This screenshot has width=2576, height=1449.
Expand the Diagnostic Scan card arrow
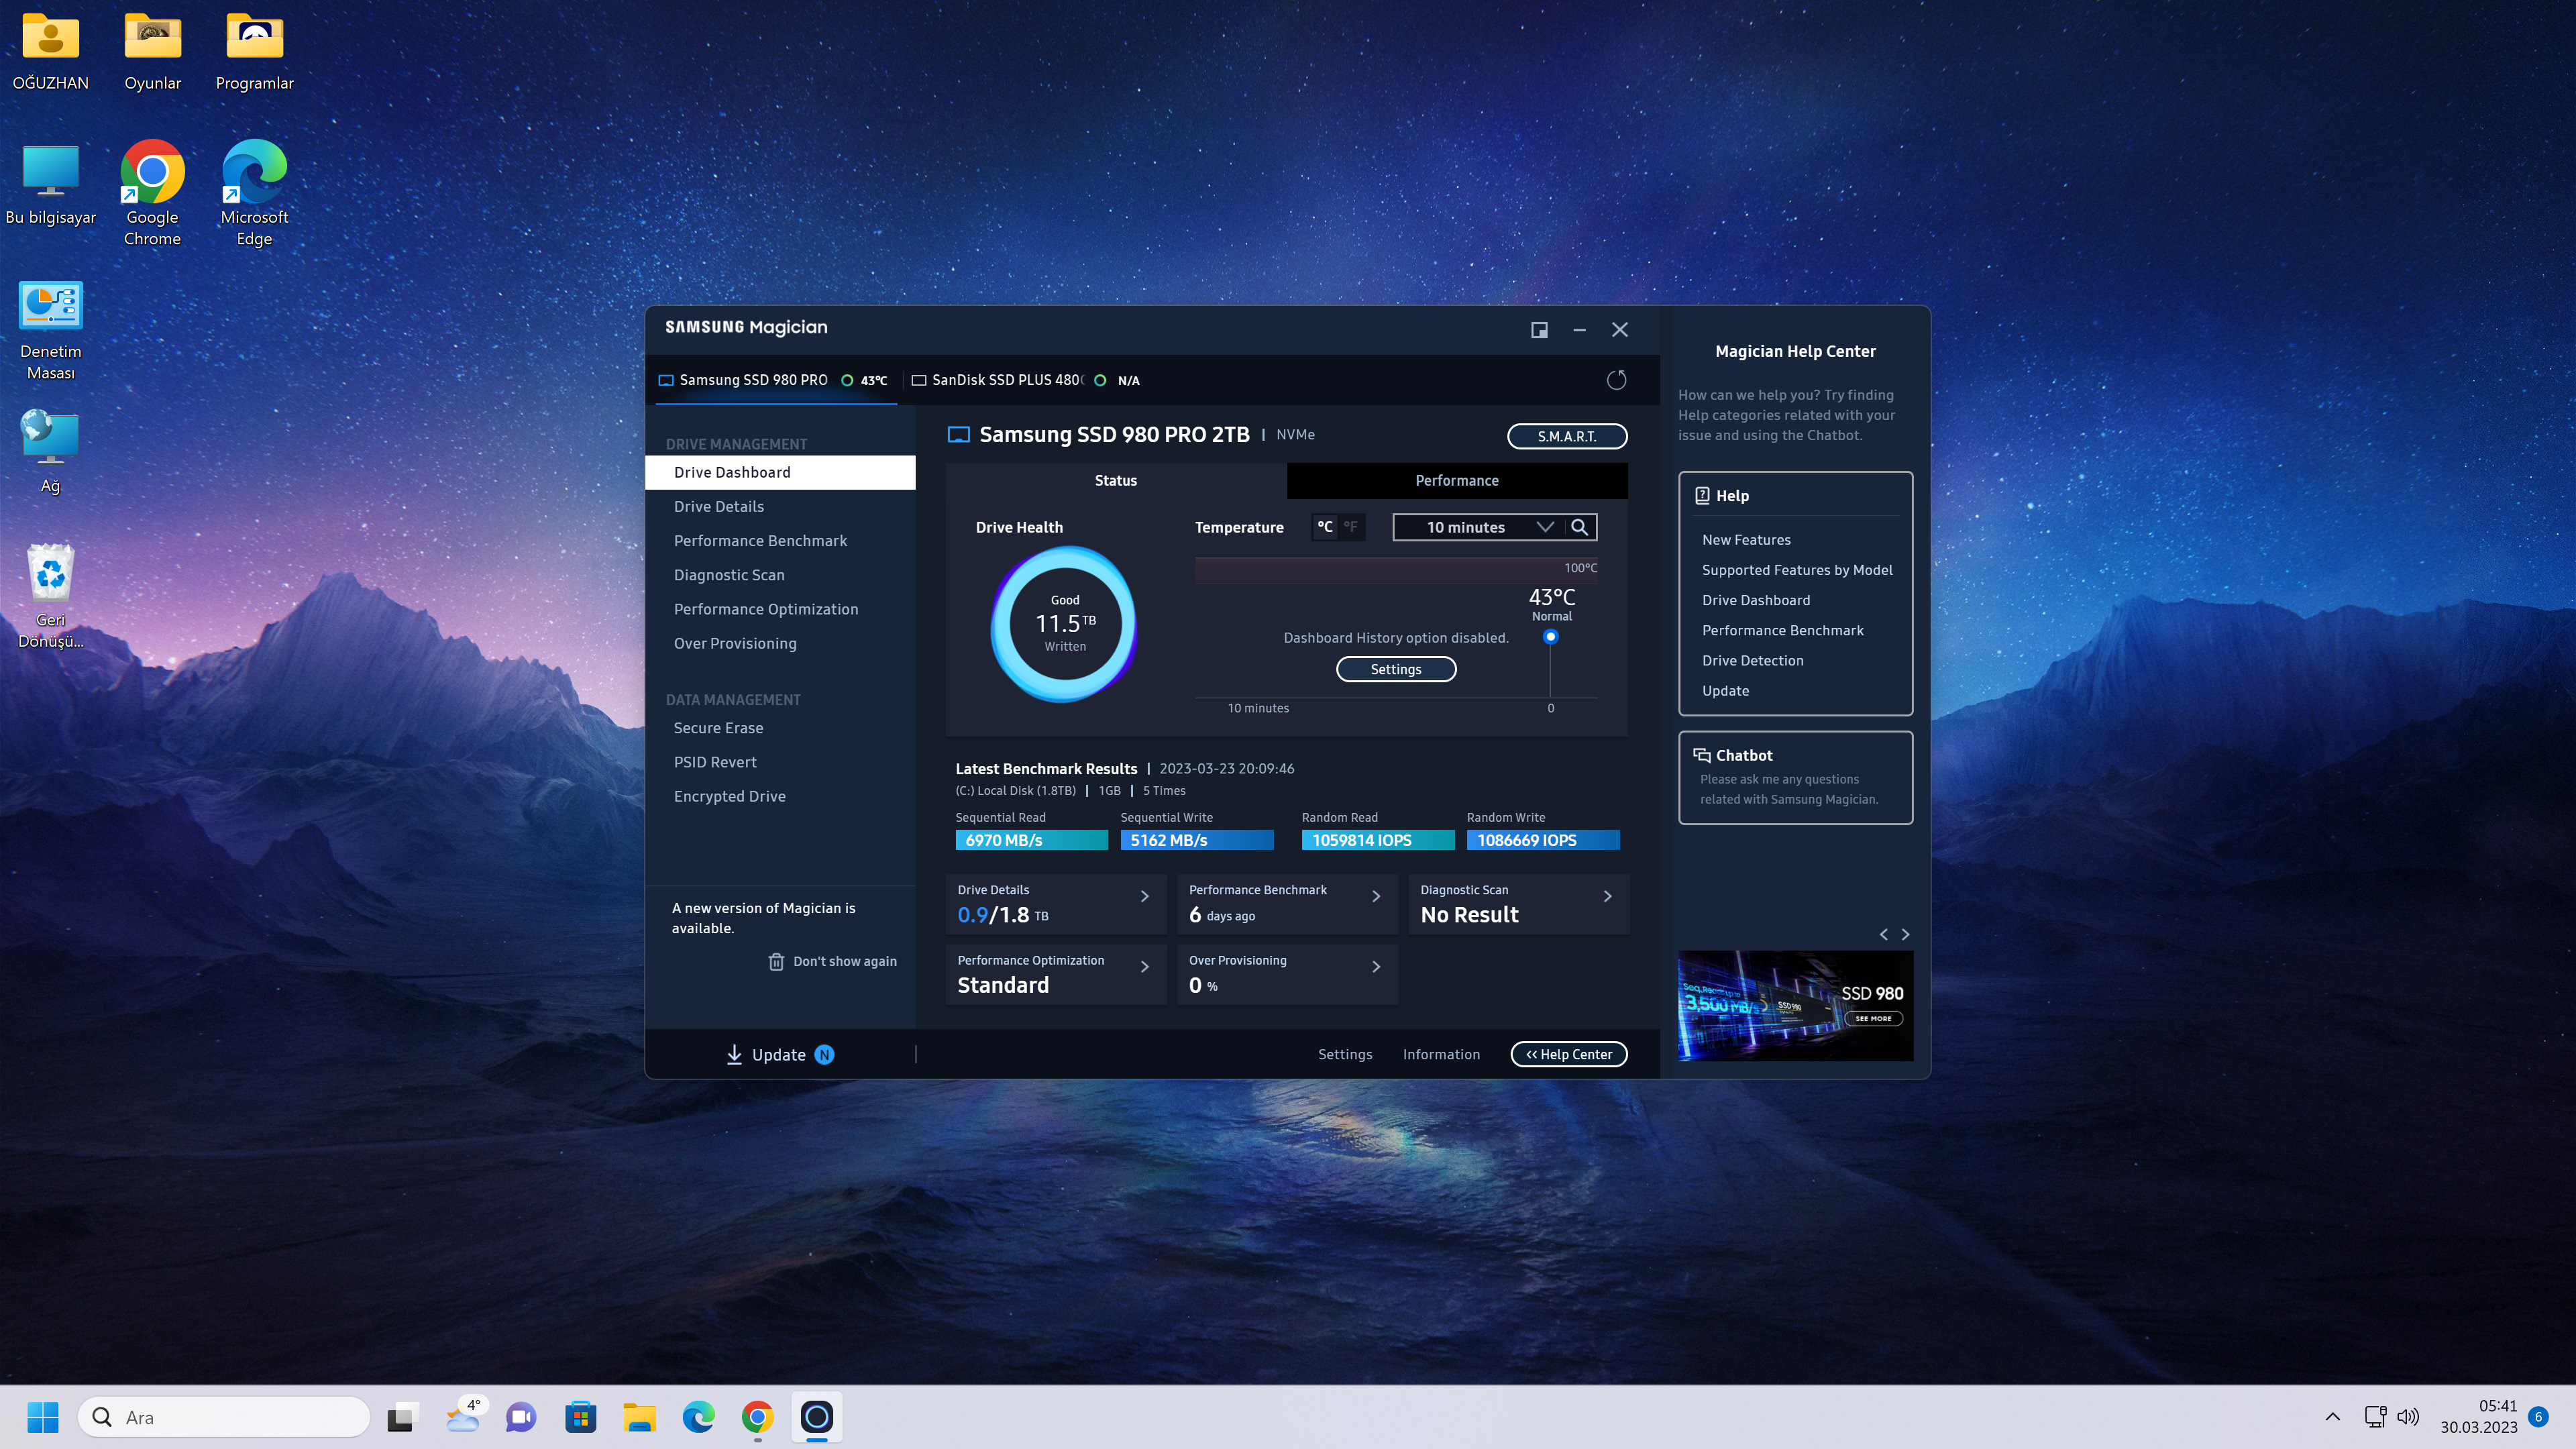[1607, 896]
